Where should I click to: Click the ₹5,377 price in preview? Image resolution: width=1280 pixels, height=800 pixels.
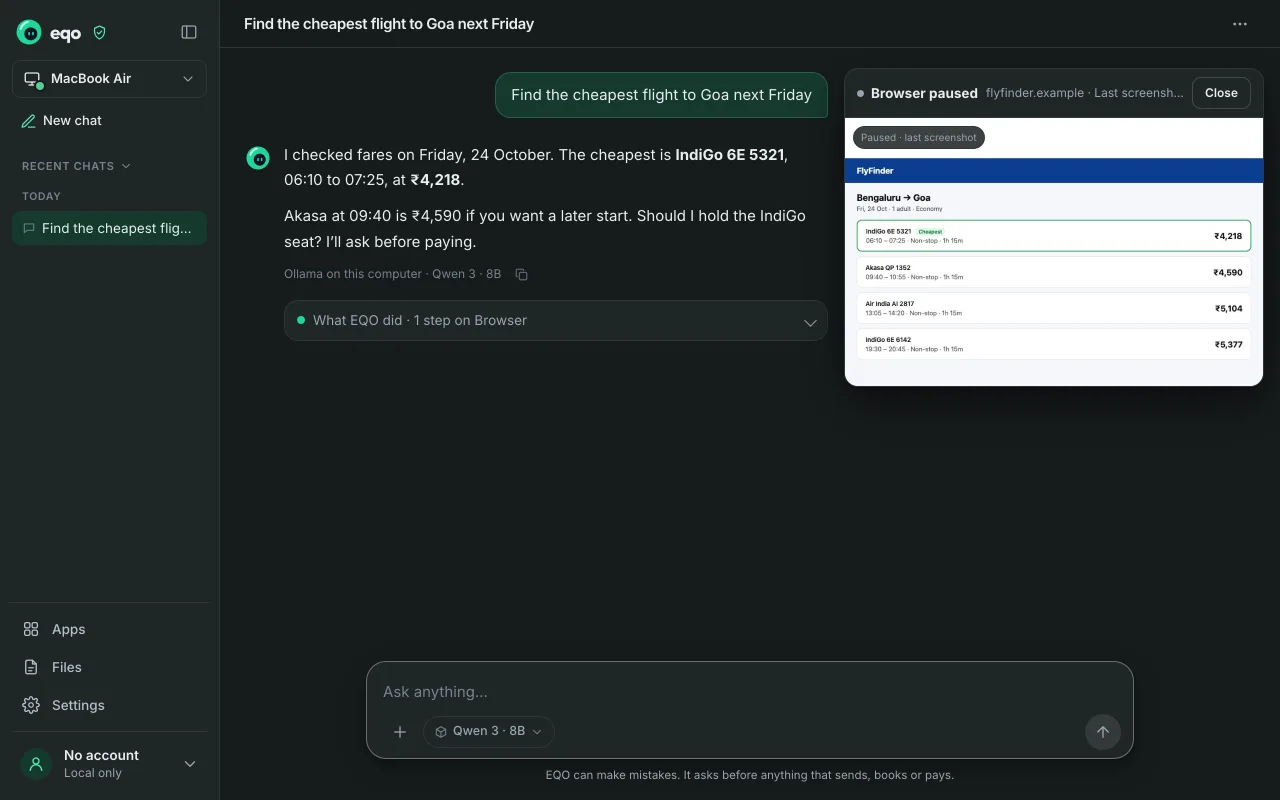pyautogui.click(x=1228, y=344)
